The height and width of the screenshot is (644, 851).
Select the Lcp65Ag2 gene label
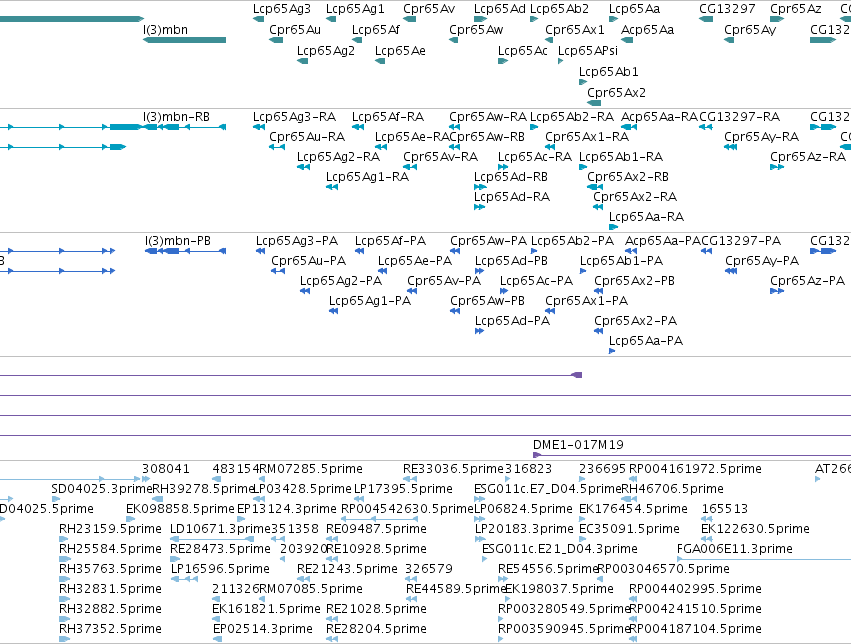click(x=326, y=51)
